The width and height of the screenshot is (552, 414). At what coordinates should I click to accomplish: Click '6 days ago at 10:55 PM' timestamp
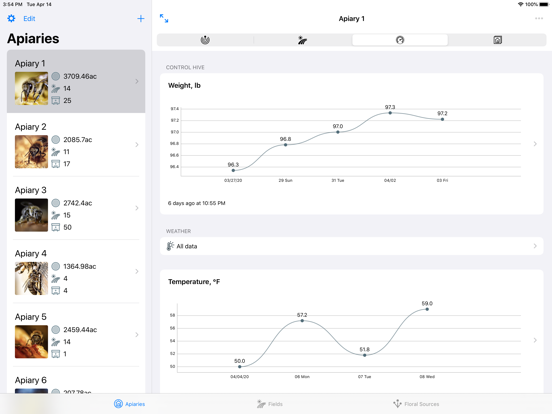coord(196,203)
